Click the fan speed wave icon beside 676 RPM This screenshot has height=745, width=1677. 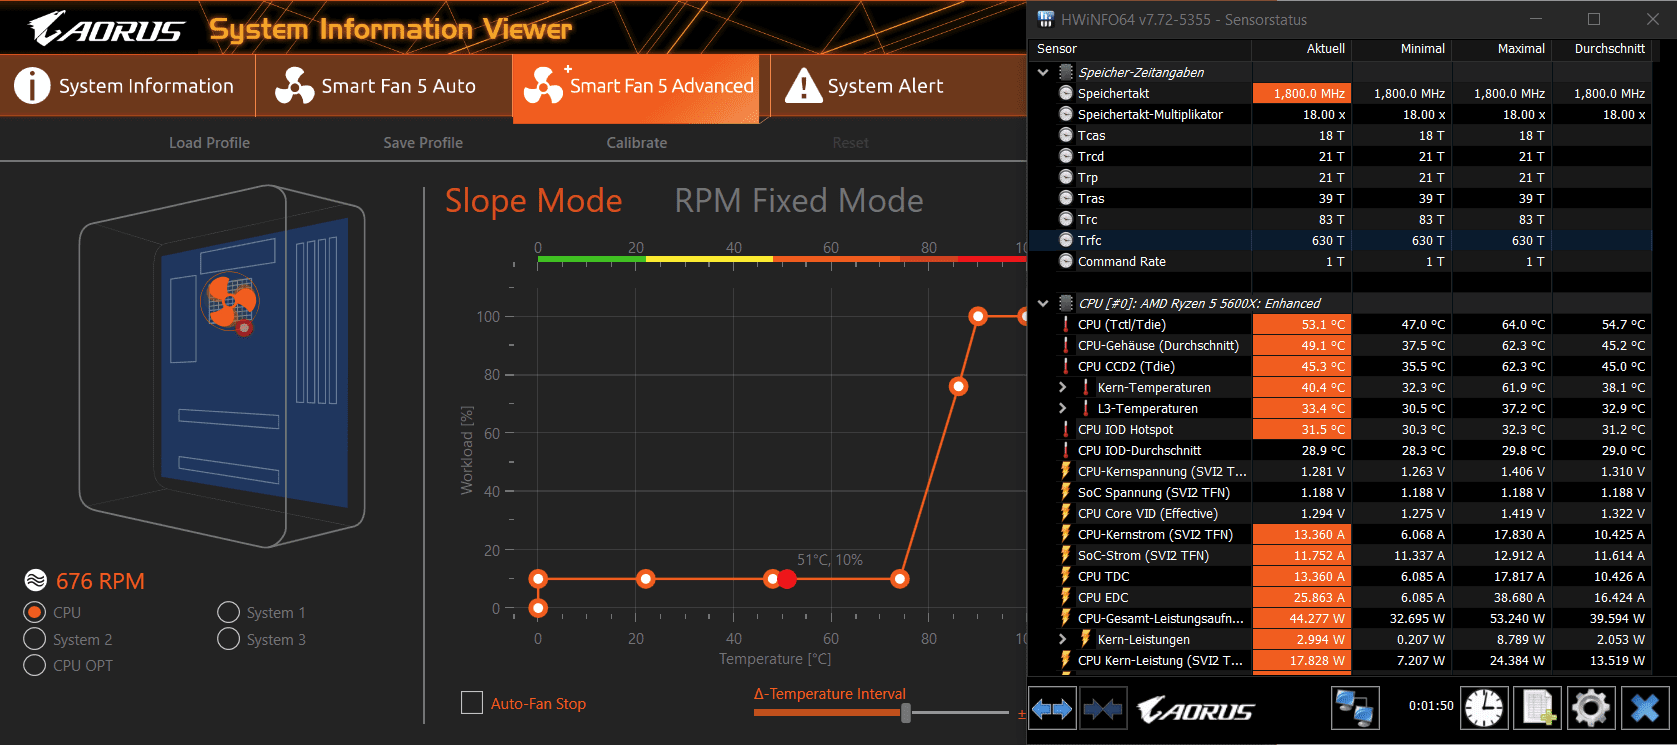coord(36,581)
